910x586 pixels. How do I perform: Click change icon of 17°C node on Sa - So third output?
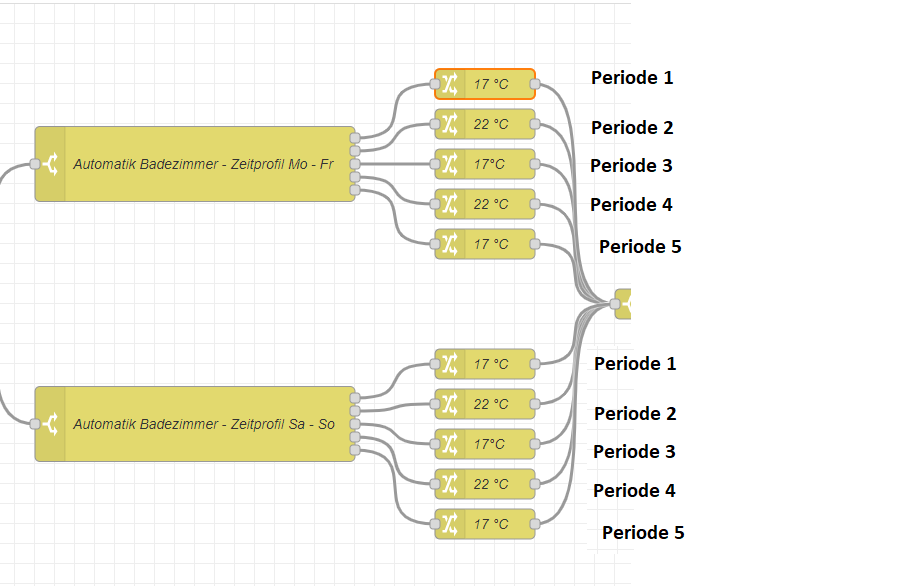click(450, 444)
